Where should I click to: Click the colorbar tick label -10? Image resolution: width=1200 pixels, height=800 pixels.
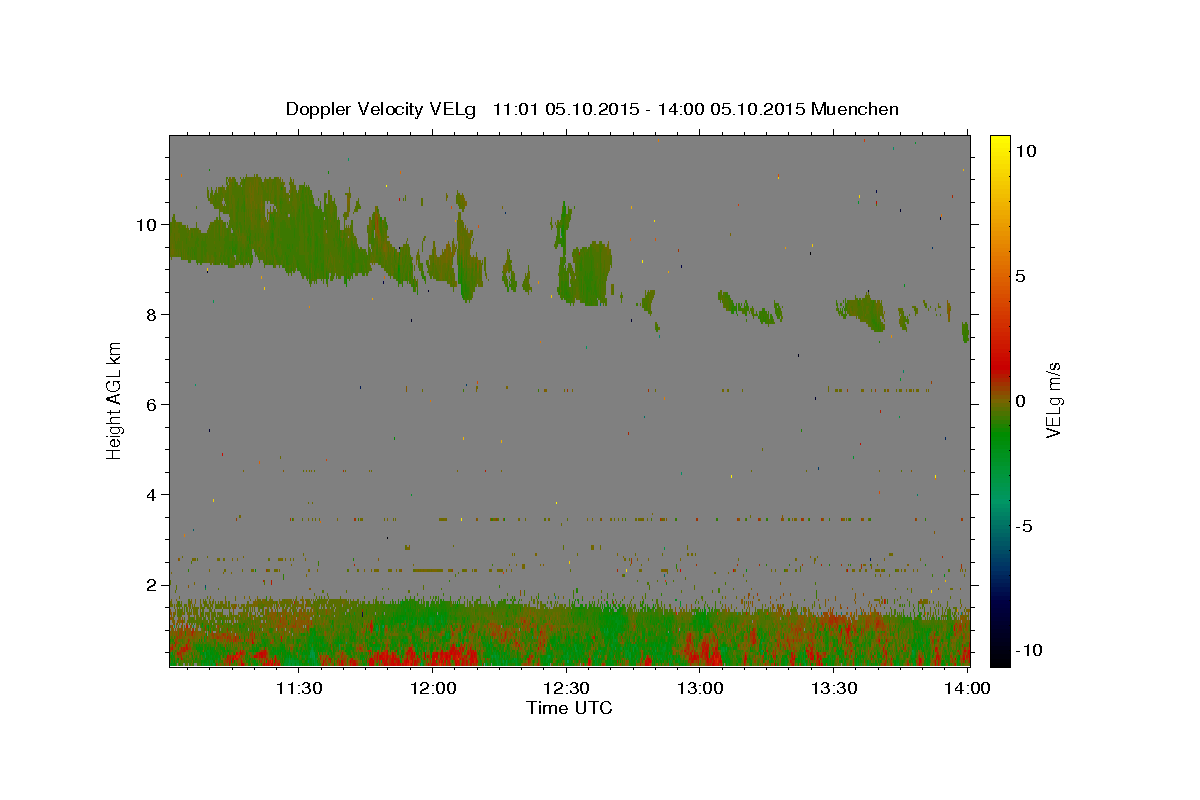(x=1029, y=651)
